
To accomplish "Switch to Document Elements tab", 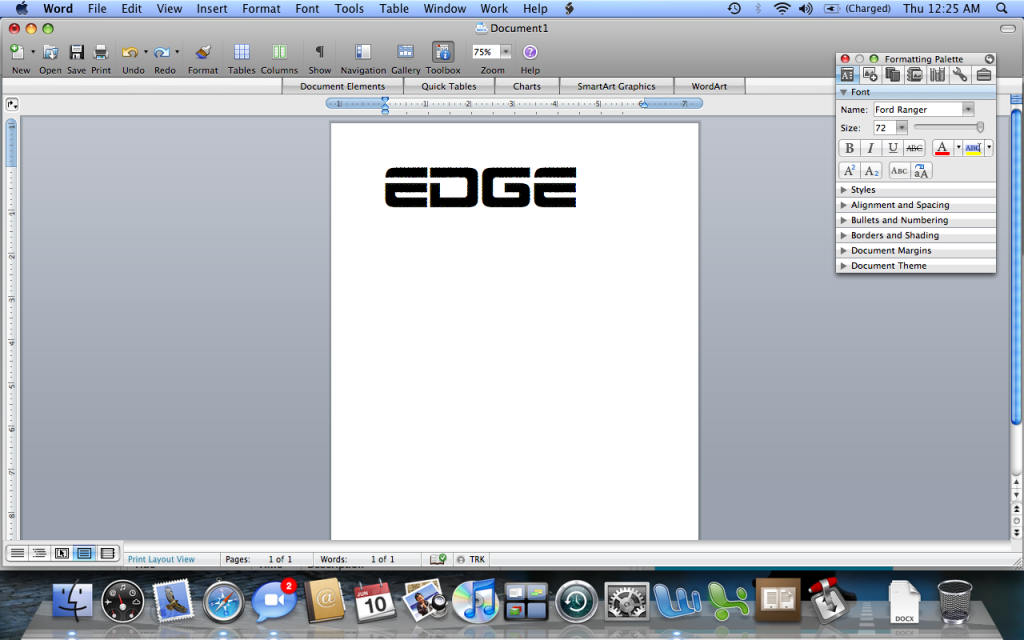I will tap(343, 86).
